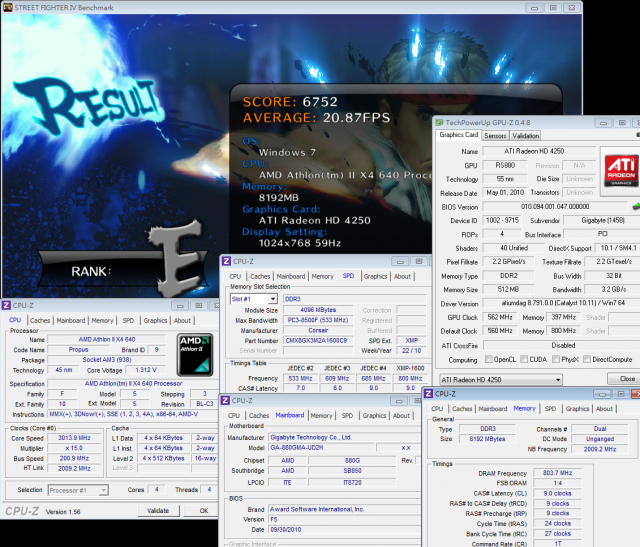Click the OK button in CPU-Z
640x547 pixels.
coord(203,511)
